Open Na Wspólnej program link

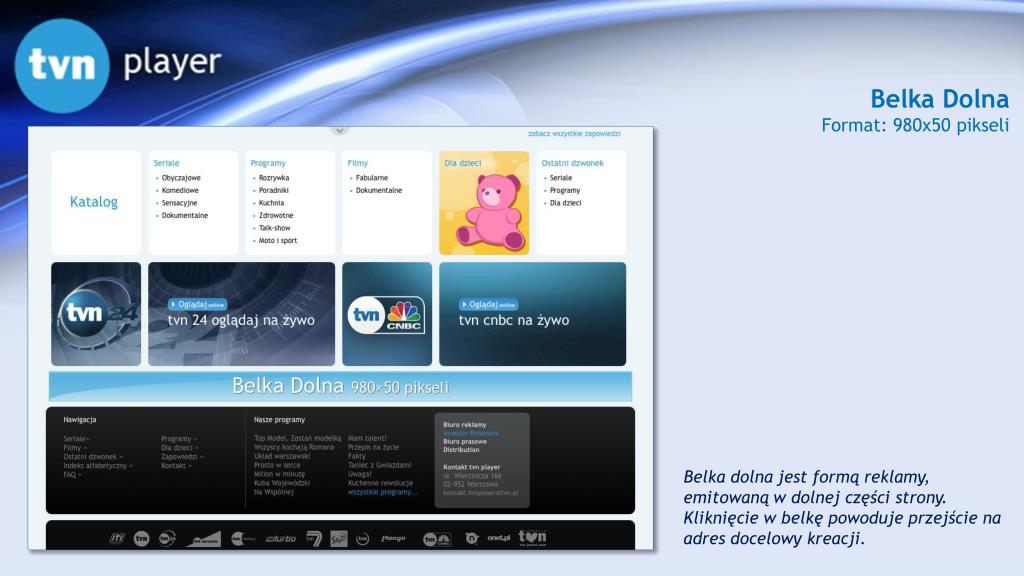(x=274, y=492)
